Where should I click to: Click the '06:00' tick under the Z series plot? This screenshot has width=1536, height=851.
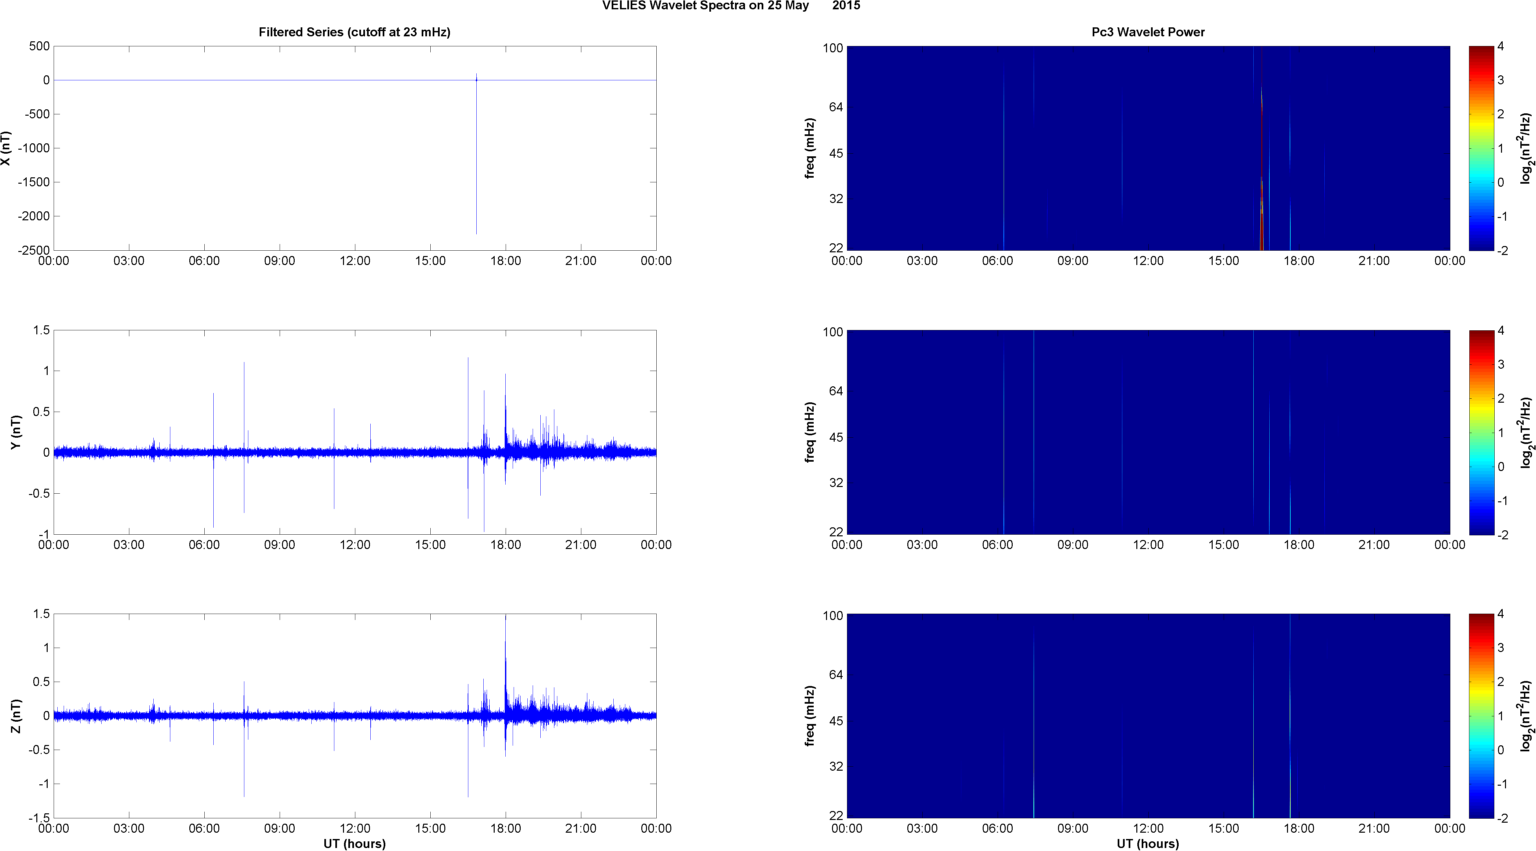[x=204, y=829]
